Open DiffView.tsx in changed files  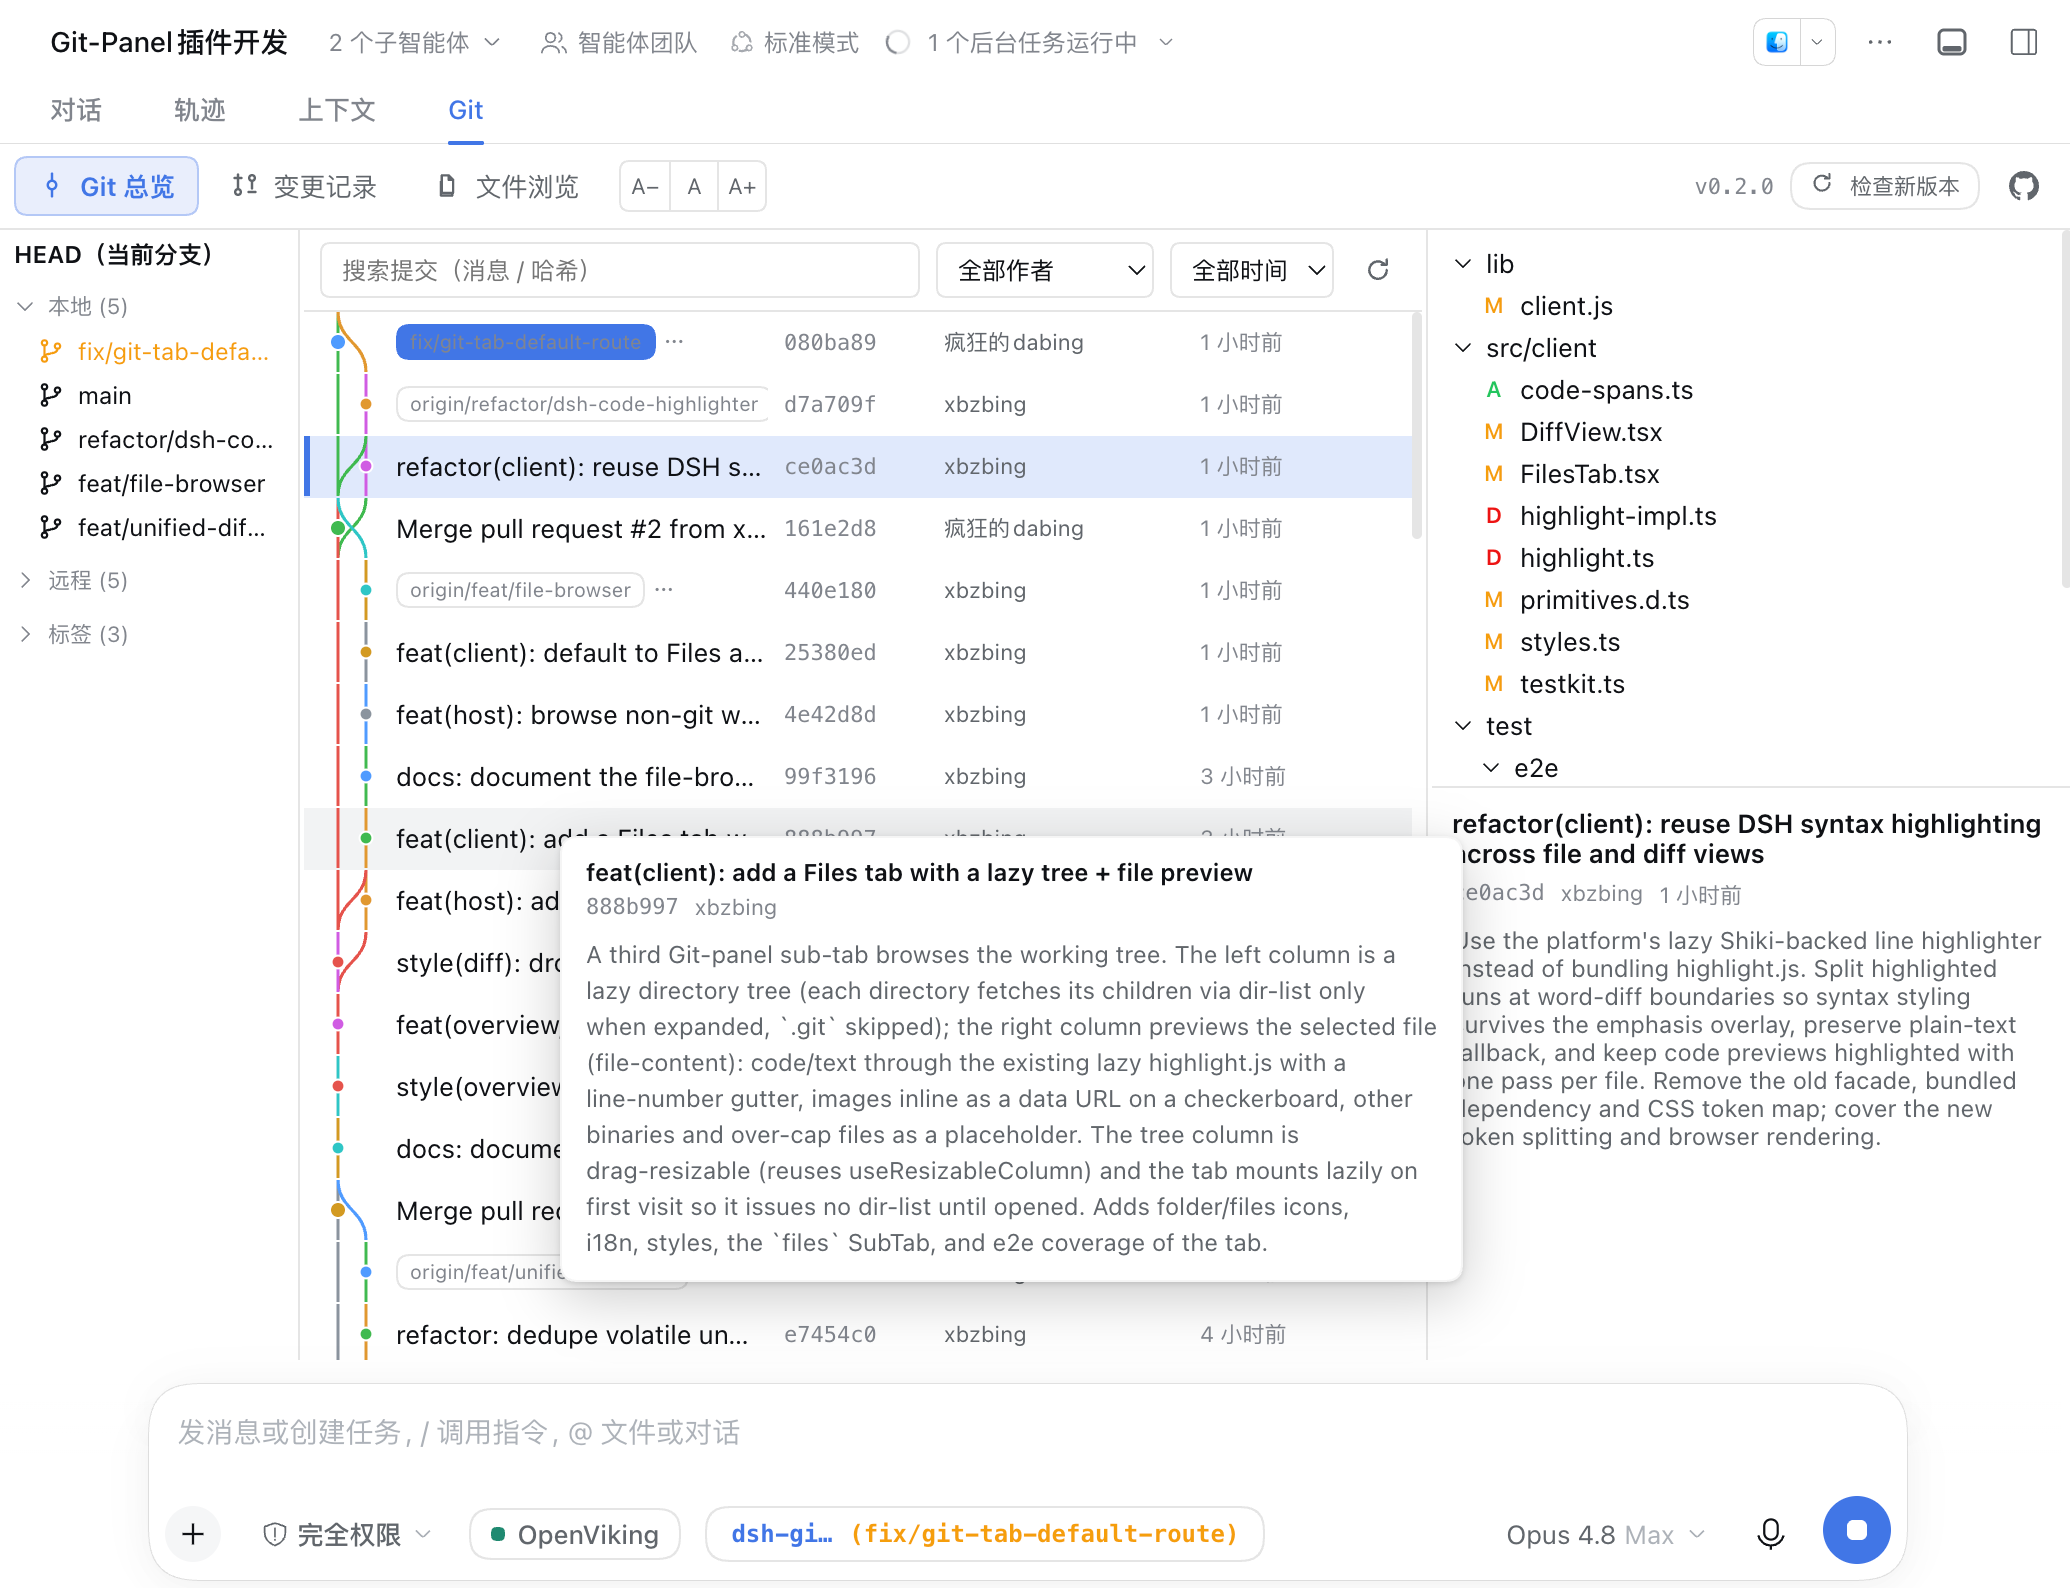coord(1591,432)
